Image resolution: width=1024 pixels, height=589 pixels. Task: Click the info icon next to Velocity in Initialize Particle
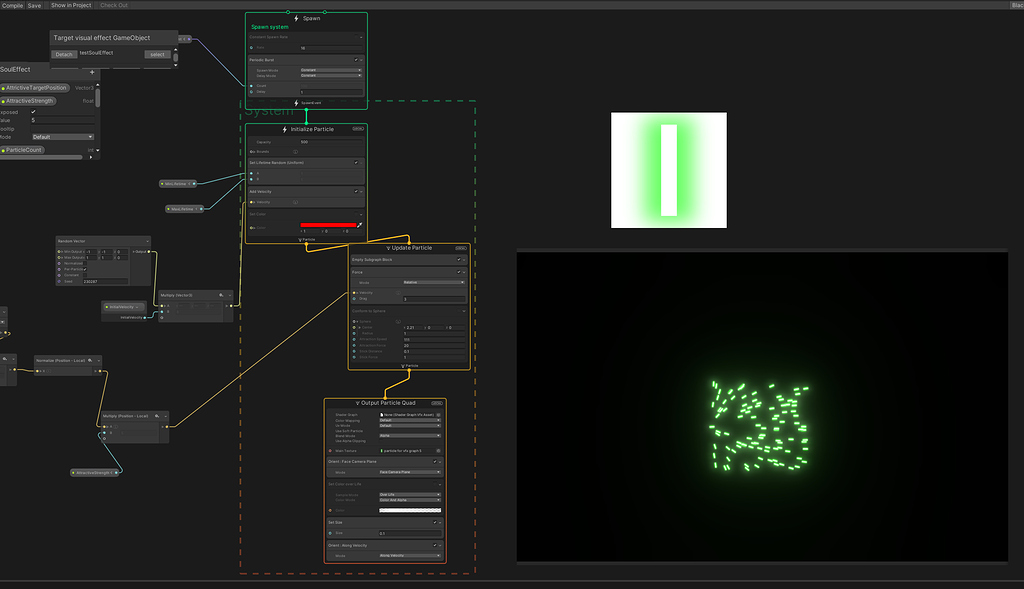(296, 202)
